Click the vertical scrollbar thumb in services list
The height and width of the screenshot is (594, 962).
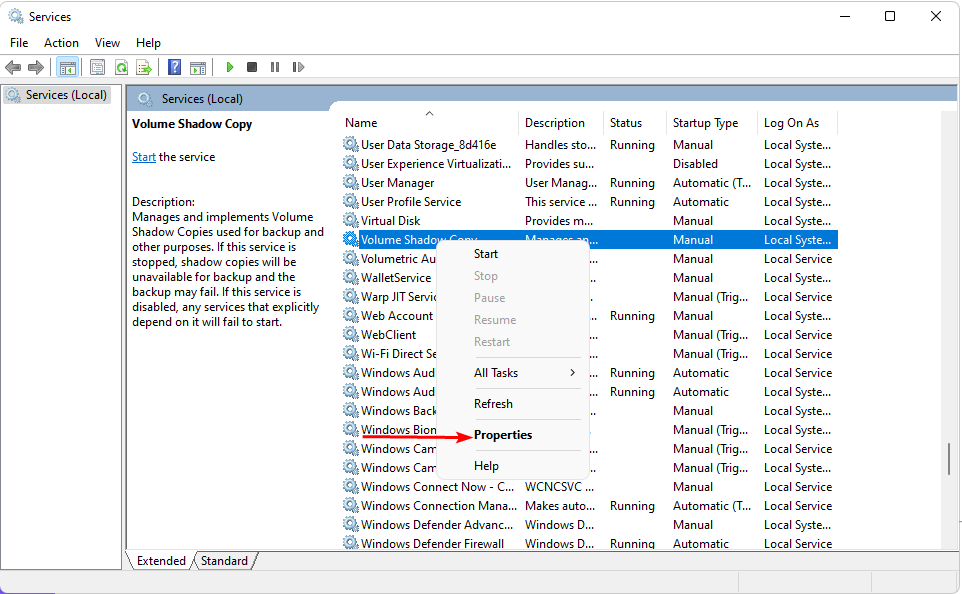click(949, 459)
